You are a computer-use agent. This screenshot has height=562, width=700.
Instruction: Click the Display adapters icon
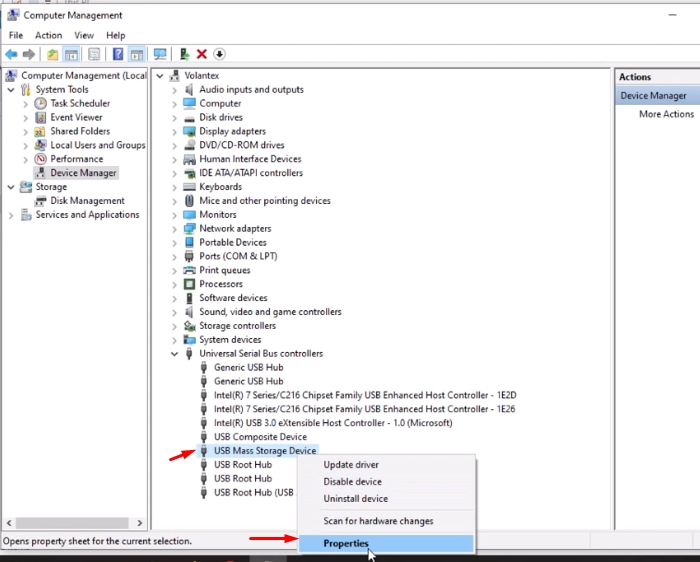[189, 131]
